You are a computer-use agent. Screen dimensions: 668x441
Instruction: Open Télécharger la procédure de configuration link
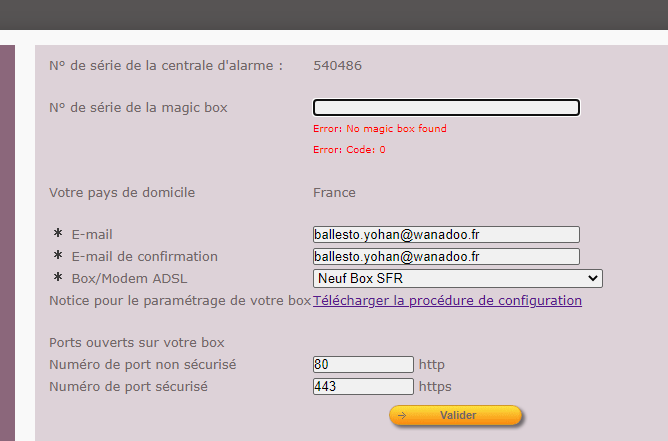point(447,300)
